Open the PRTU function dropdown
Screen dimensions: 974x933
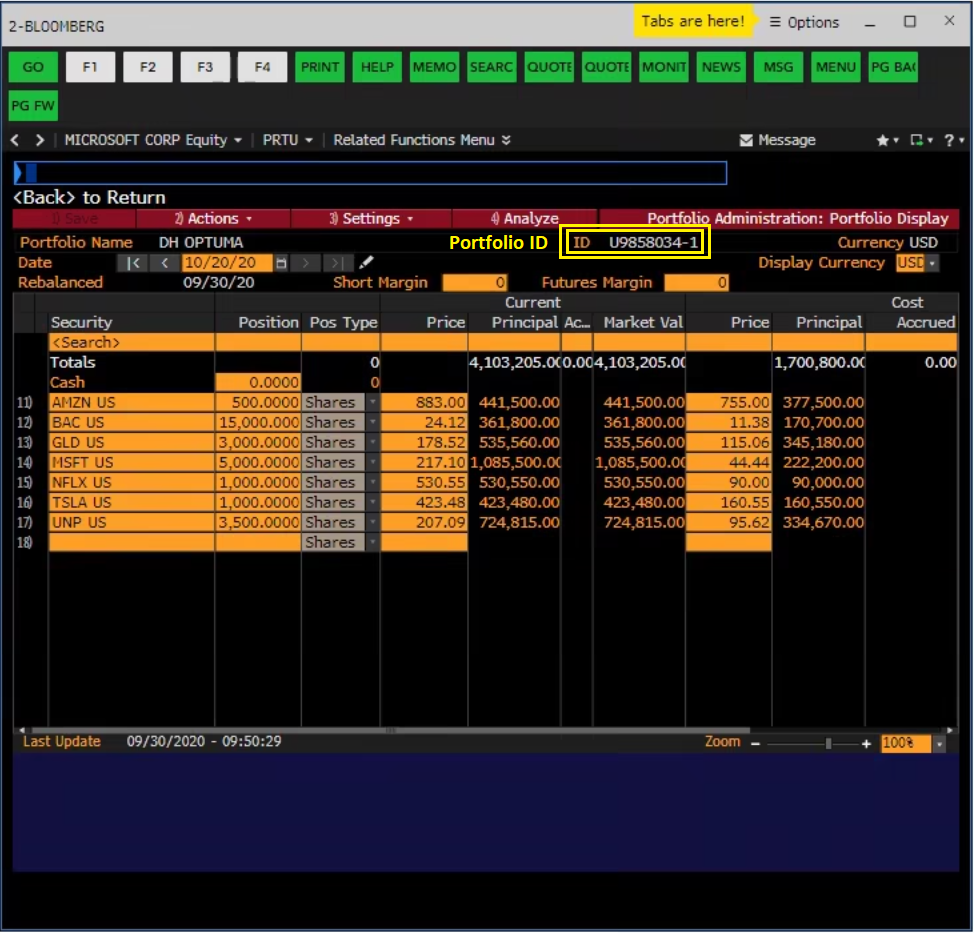[x=287, y=140]
